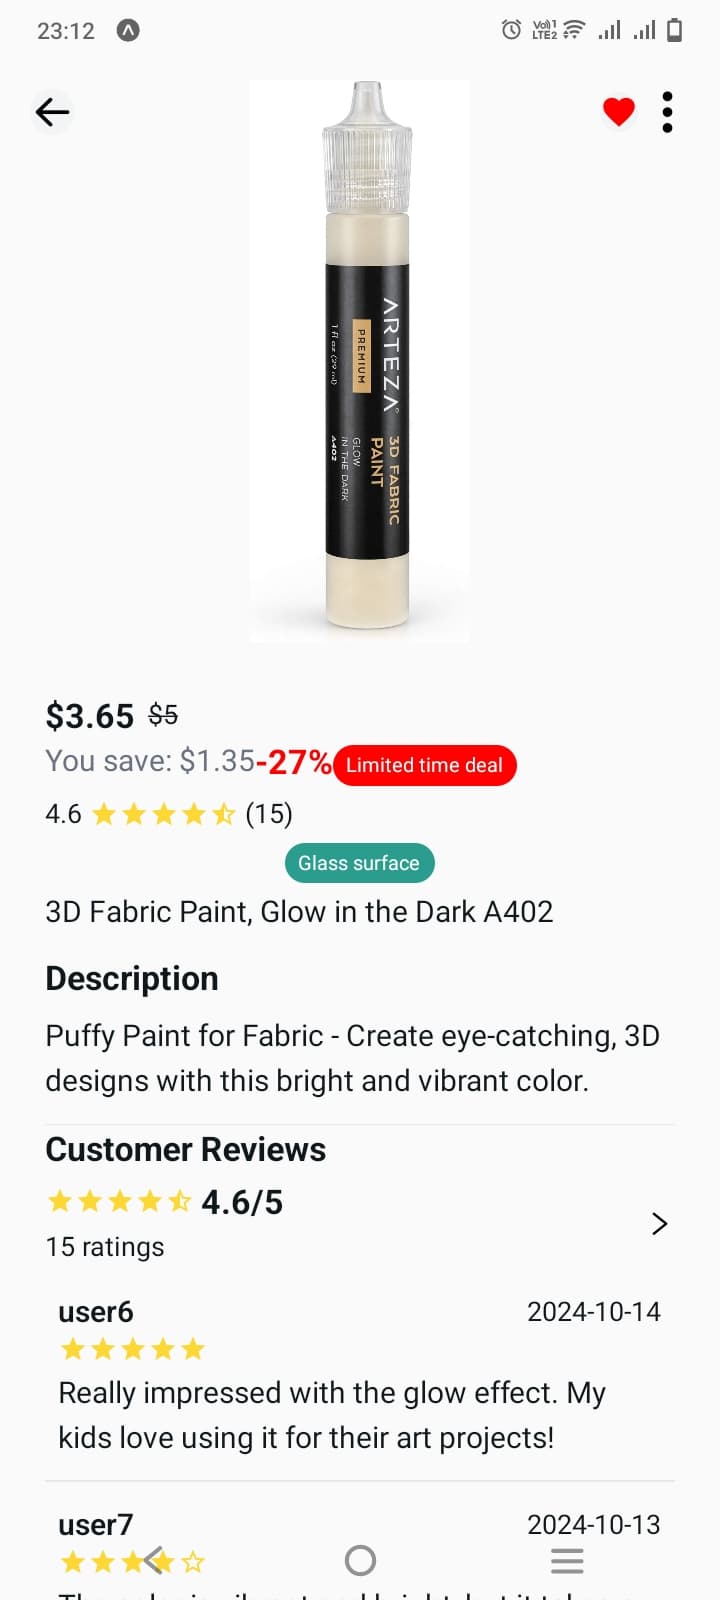Tap the Android home circle button
Viewport: 720px width, 1600px height.
click(x=360, y=1560)
